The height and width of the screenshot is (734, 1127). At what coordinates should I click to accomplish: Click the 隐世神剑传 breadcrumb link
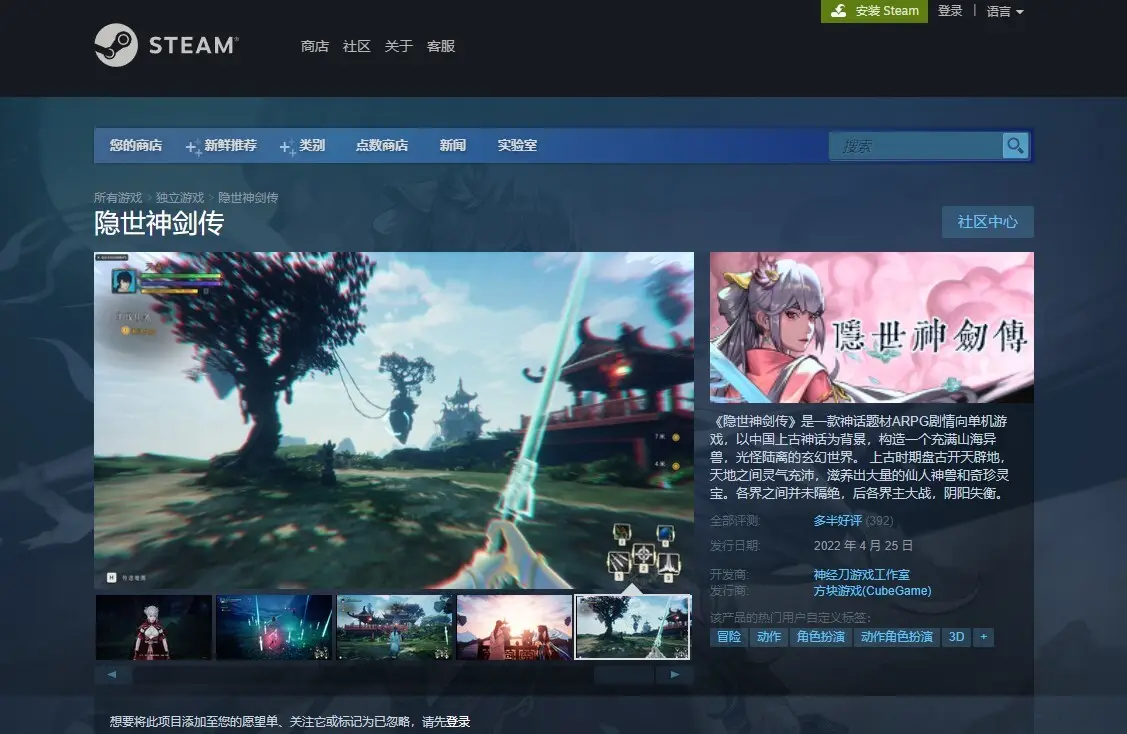248,198
